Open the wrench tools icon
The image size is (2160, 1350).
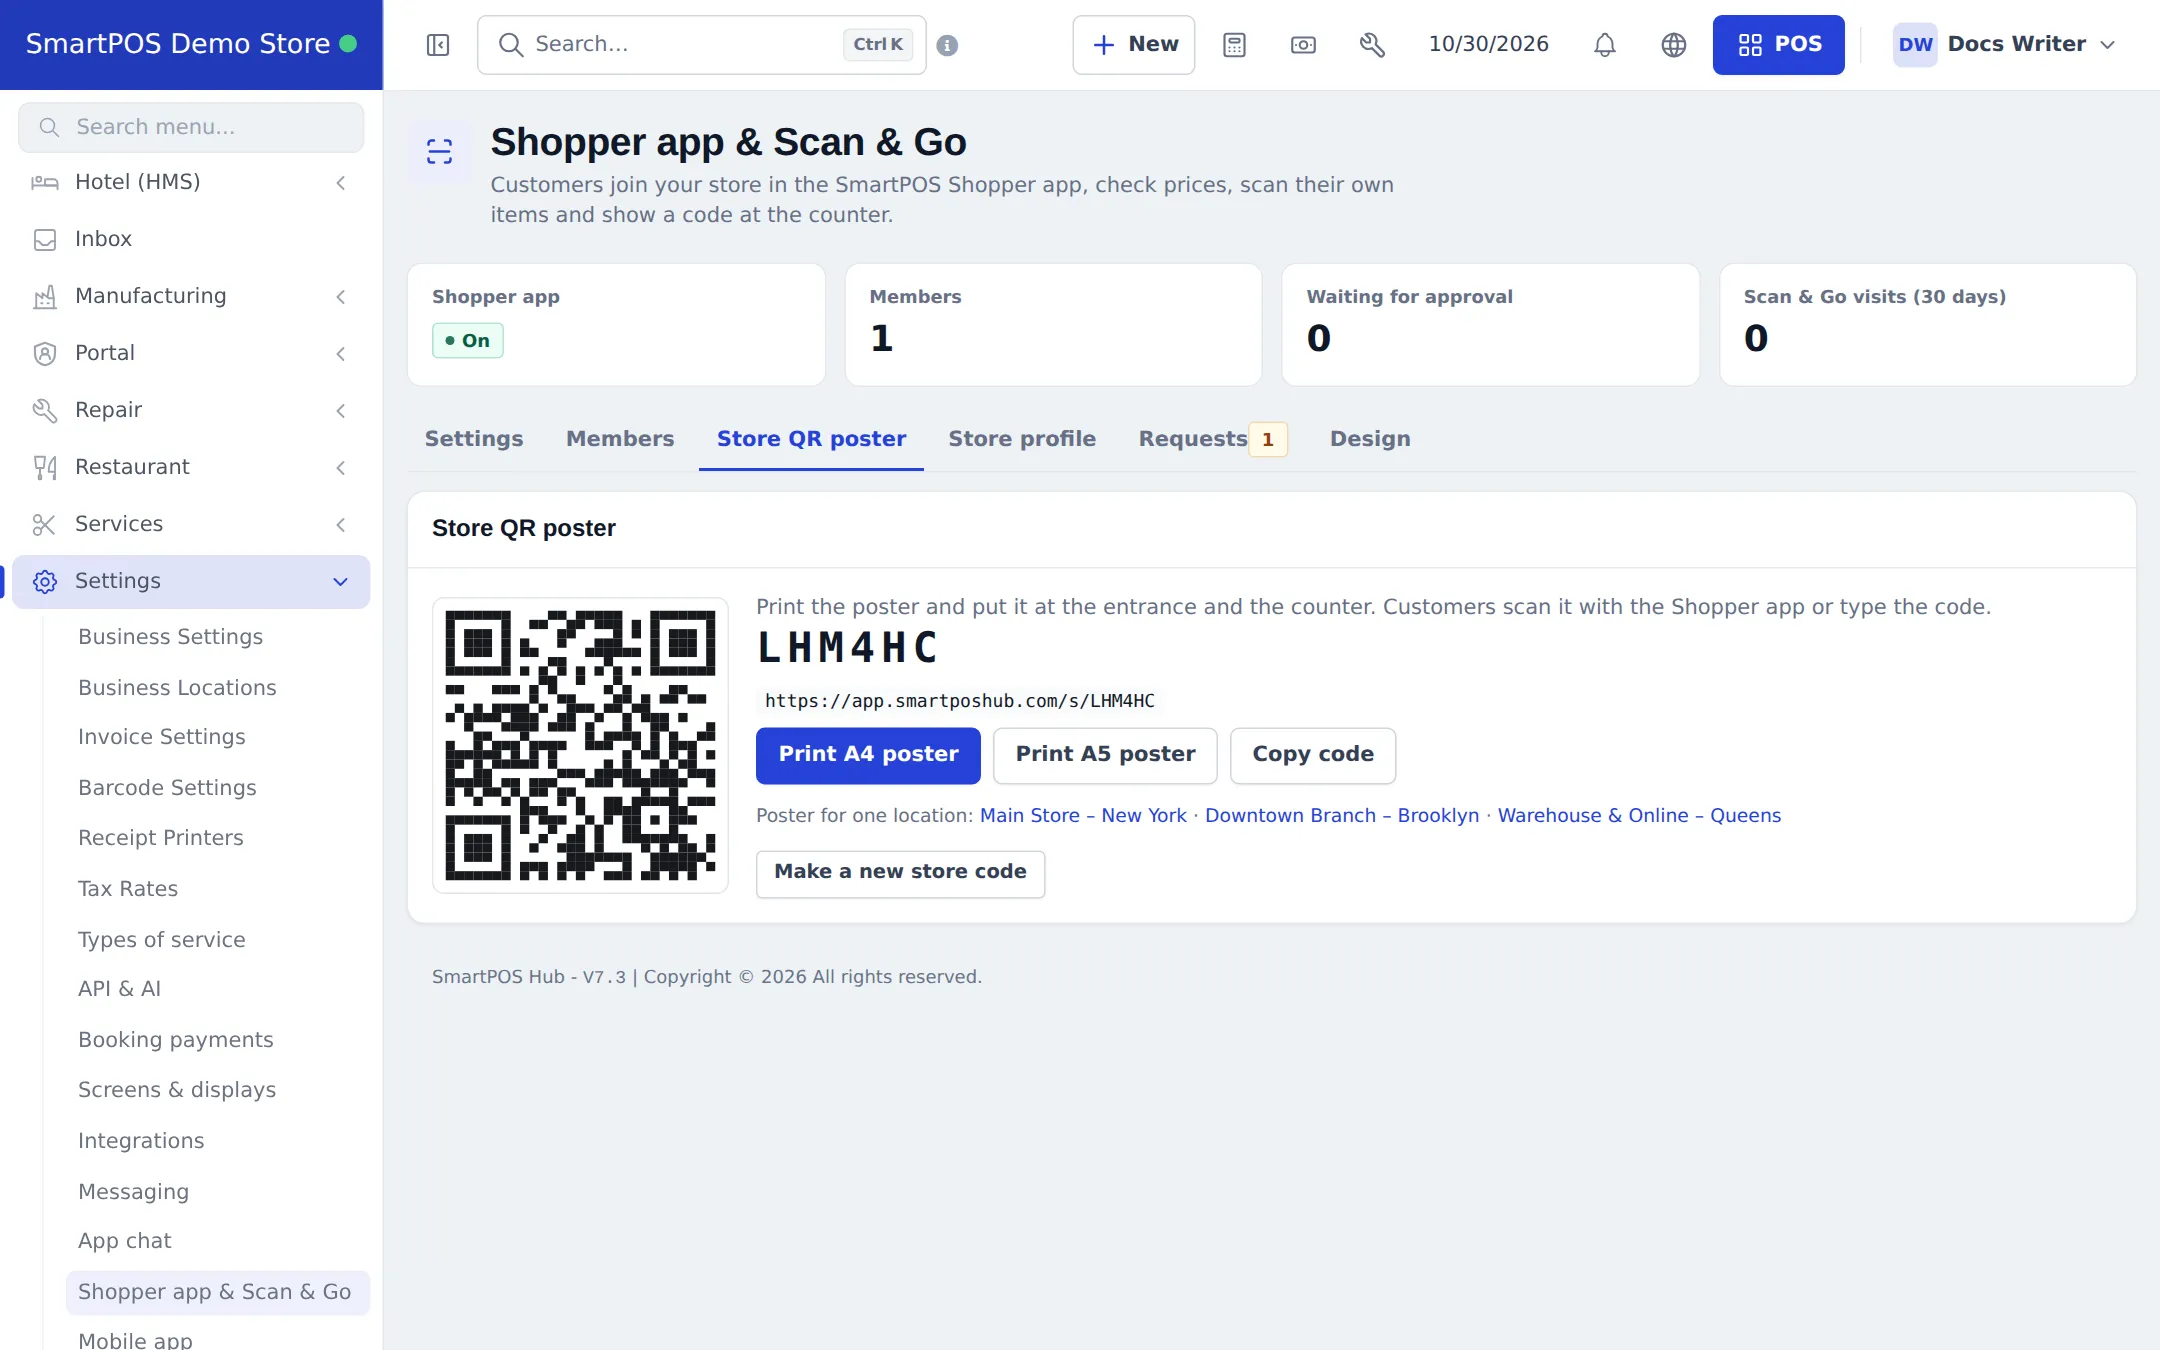pyautogui.click(x=1372, y=45)
